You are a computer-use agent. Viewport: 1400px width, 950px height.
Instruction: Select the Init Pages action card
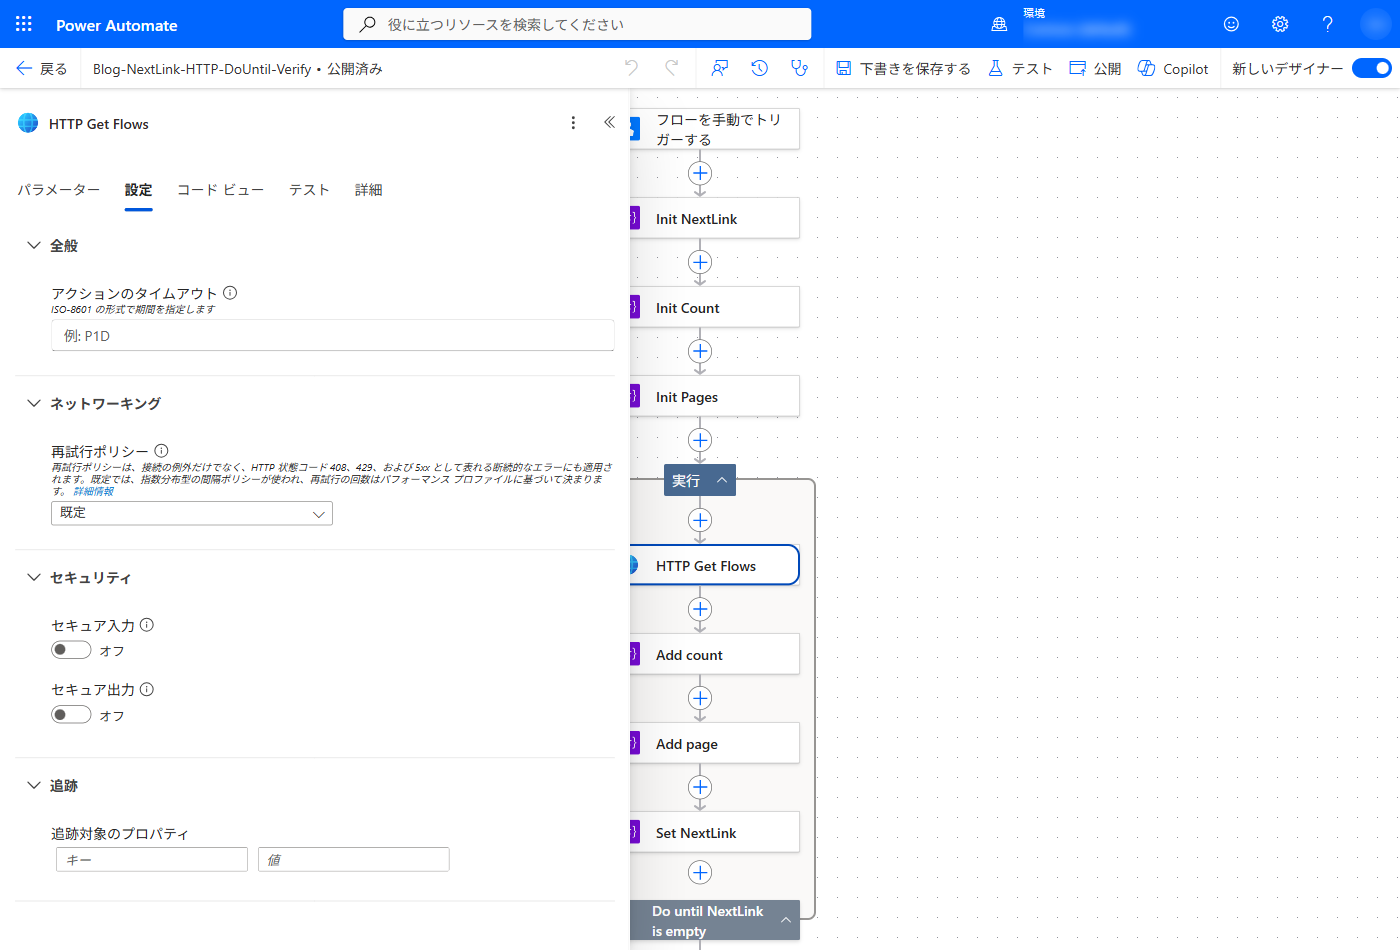(715, 396)
